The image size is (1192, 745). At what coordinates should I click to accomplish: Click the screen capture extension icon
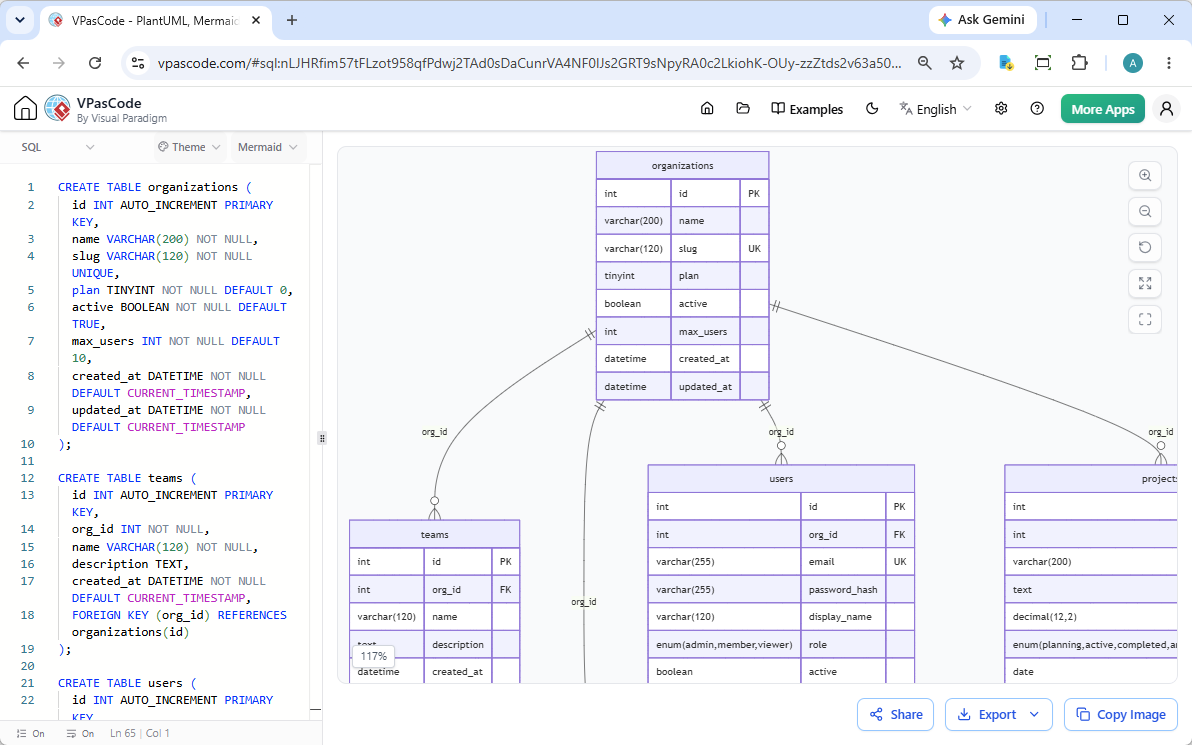click(1043, 63)
